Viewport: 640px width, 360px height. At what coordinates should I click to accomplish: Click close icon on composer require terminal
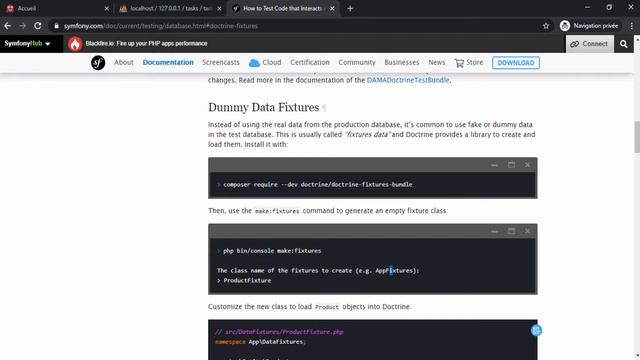527,164
